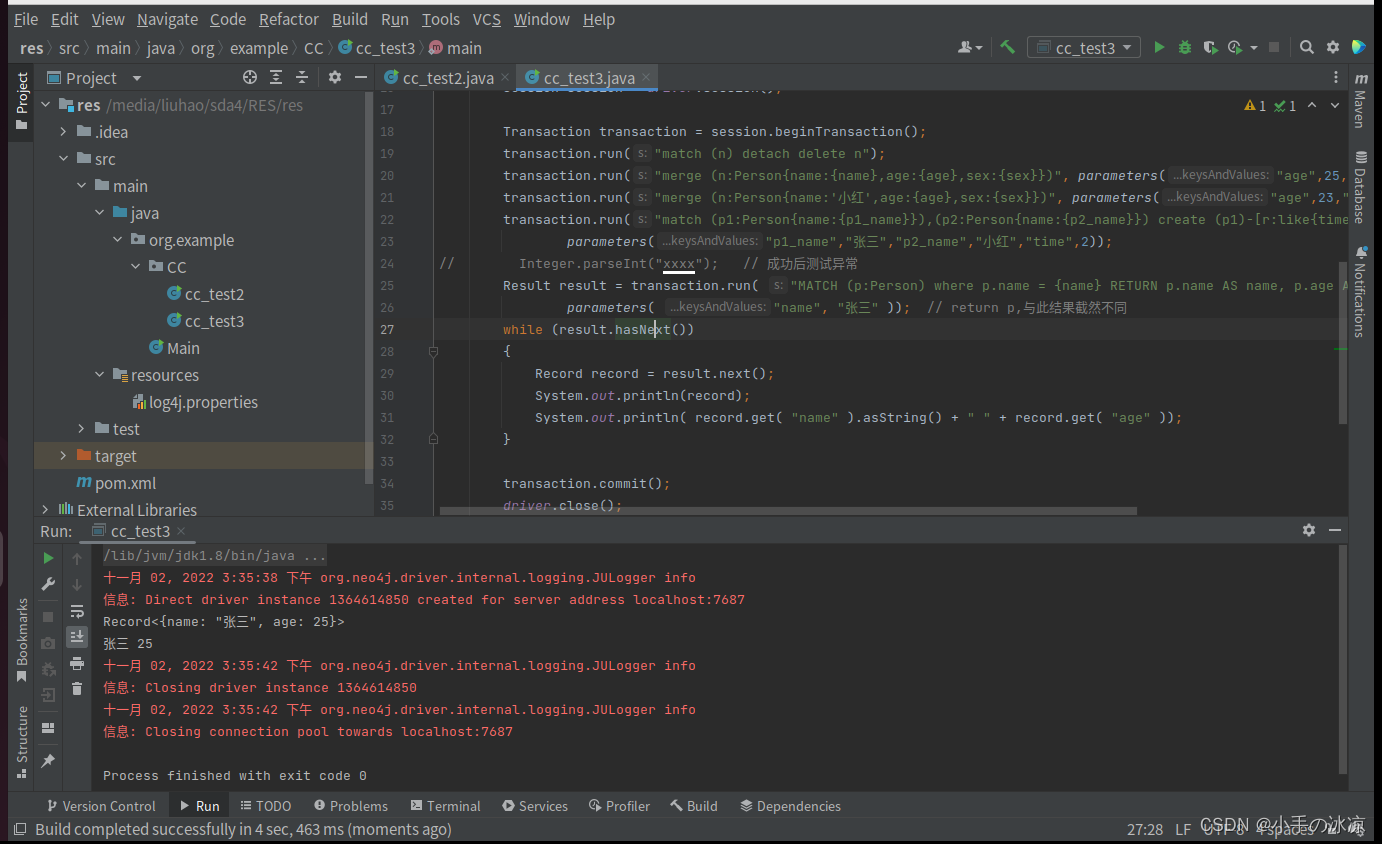The width and height of the screenshot is (1382, 844).
Task: Expand the .idea folder
Action: pyautogui.click(x=63, y=132)
